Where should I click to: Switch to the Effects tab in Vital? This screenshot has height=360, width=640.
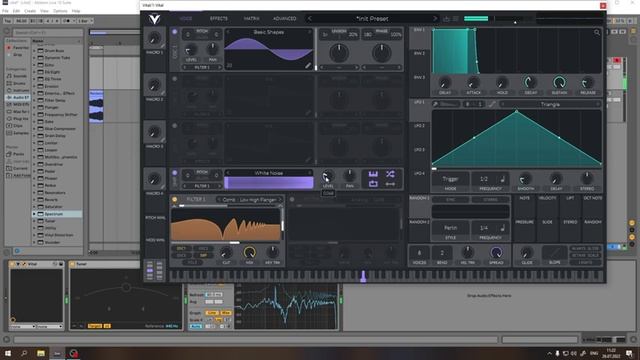coord(219,19)
